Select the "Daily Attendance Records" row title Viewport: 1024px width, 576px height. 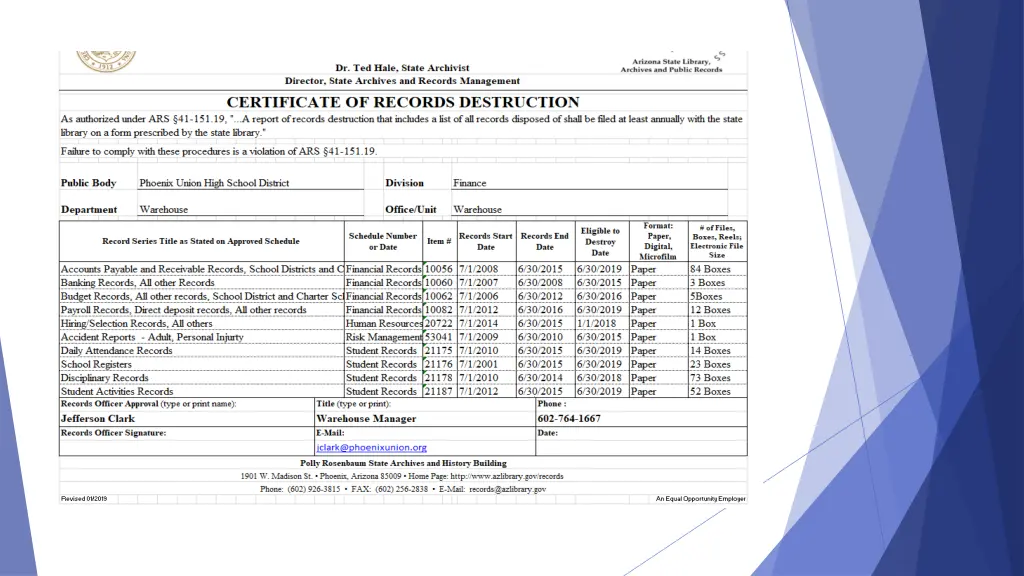tap(116, 351)
